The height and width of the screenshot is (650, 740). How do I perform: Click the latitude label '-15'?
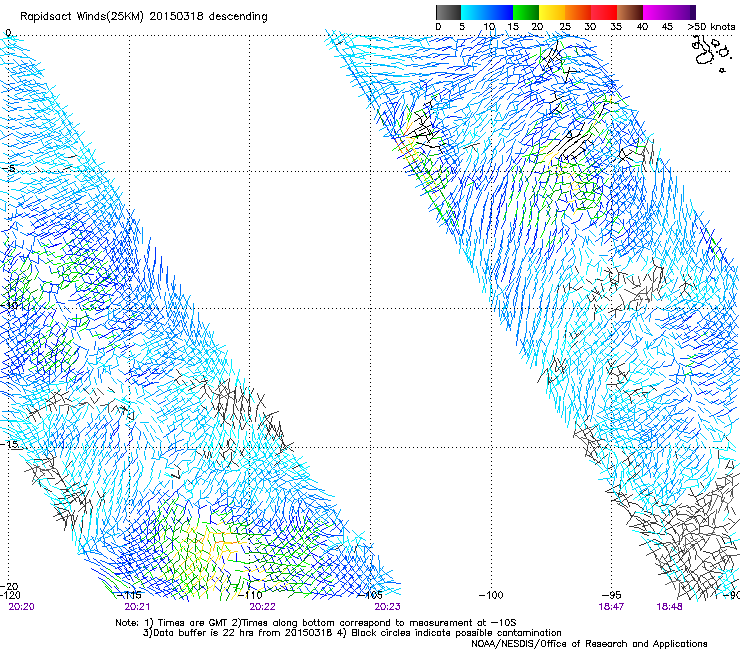point(10,444)
